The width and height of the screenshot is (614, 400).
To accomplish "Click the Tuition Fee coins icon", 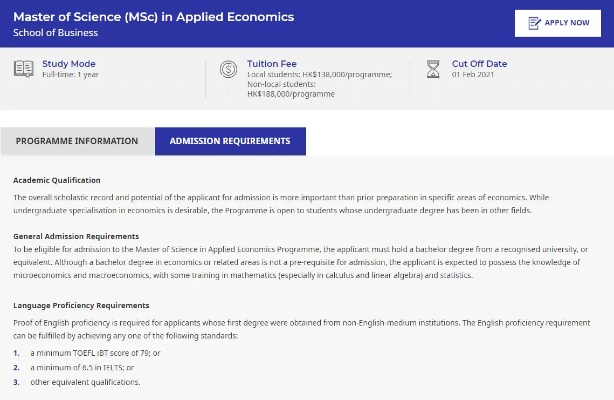I will pos(227,69).
